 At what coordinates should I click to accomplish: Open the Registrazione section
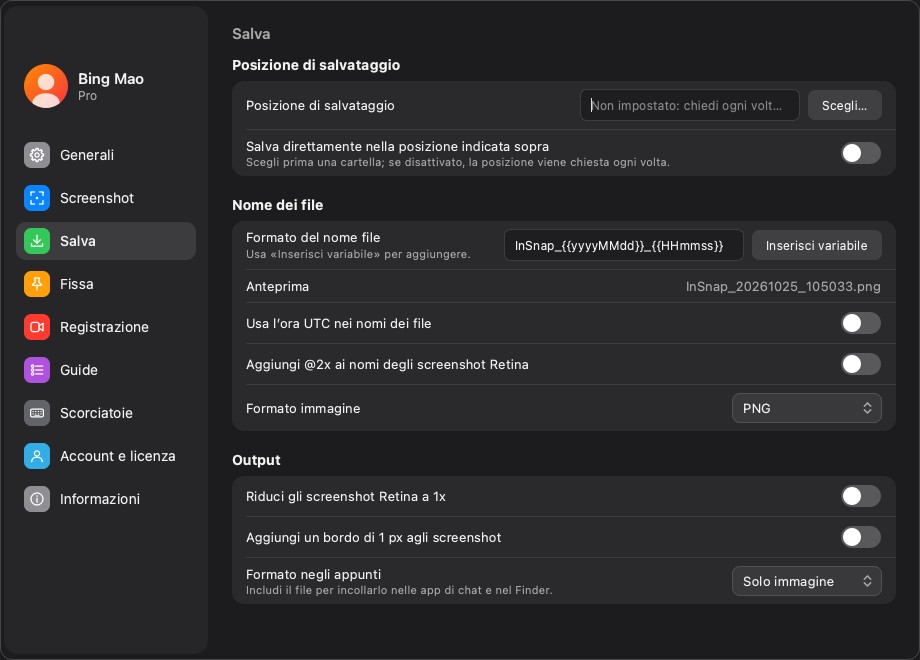click(x=106, y=327)
